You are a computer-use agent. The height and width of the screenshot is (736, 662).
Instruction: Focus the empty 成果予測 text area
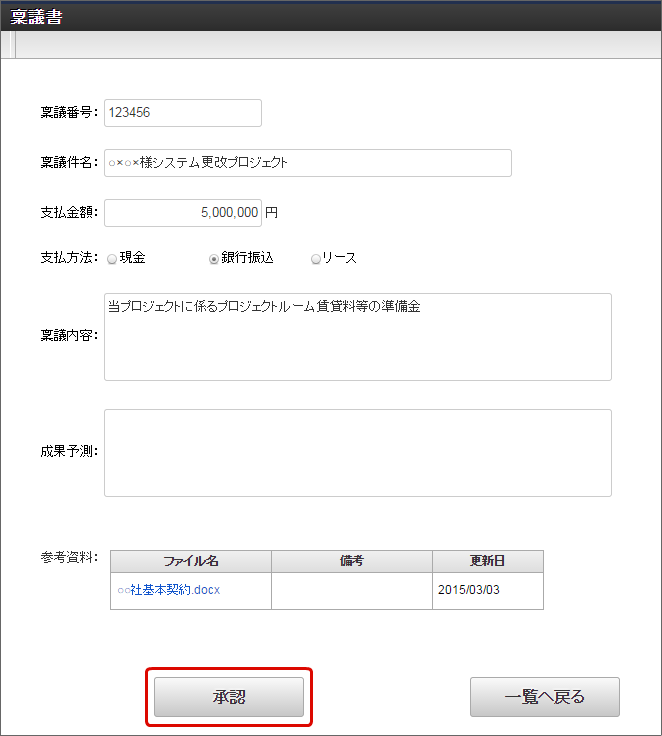357,452
